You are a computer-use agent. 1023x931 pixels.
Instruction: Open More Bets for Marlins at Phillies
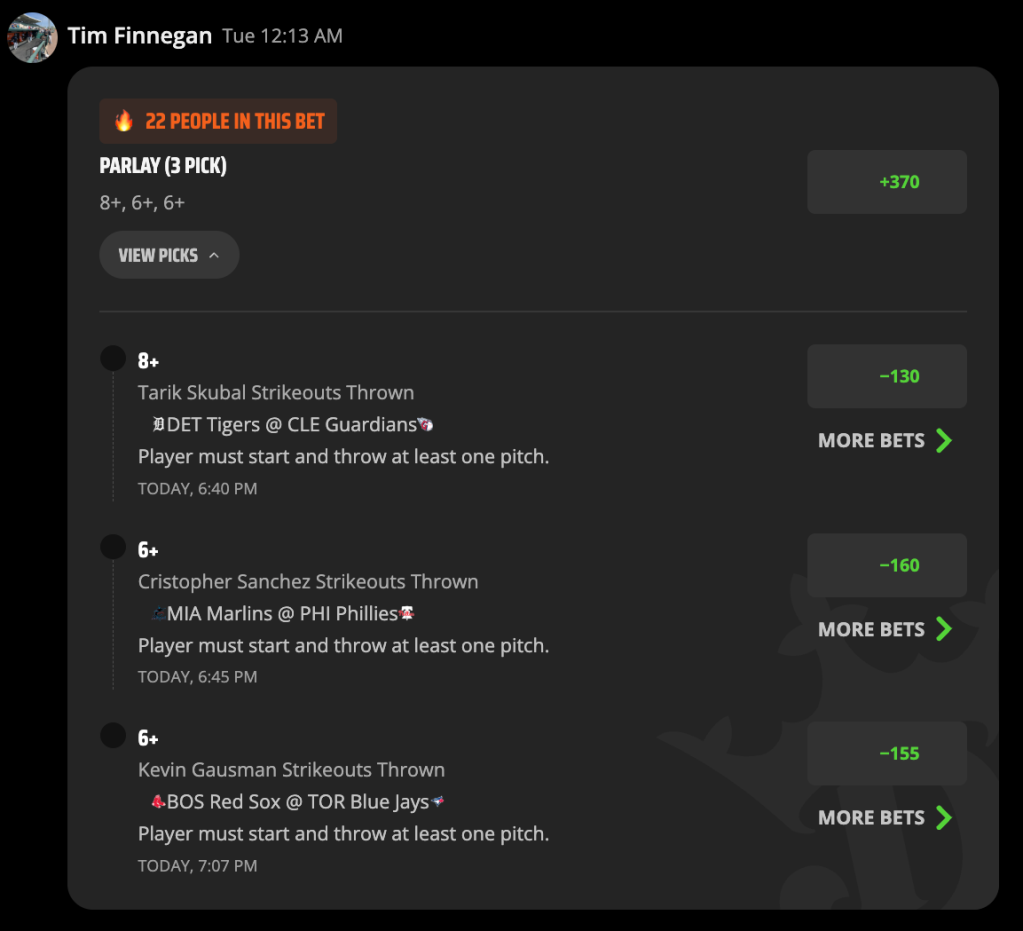pyautogui.click(x=885, y=629)
